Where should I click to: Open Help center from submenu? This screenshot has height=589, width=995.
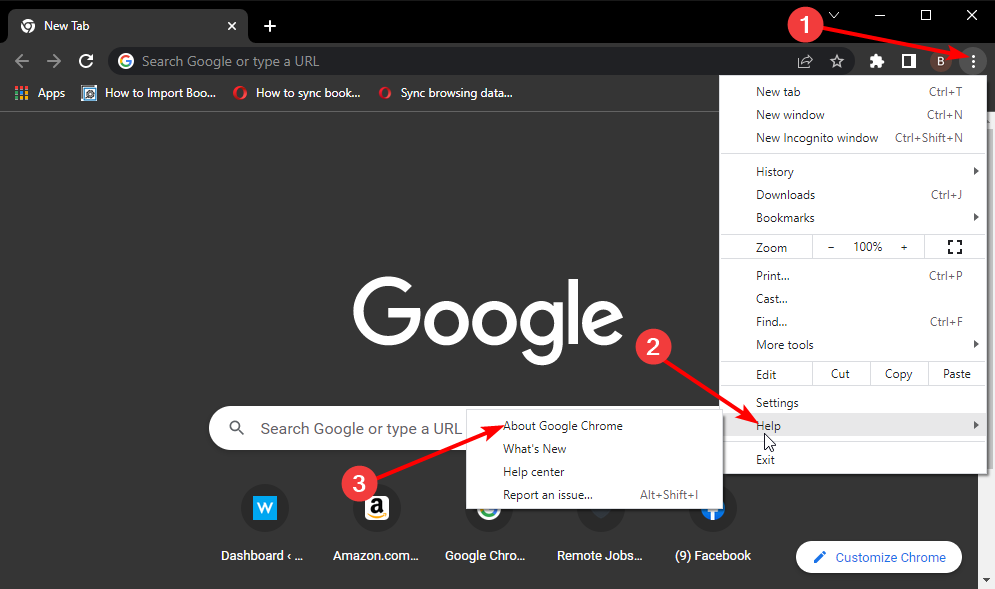click(594, 472)
